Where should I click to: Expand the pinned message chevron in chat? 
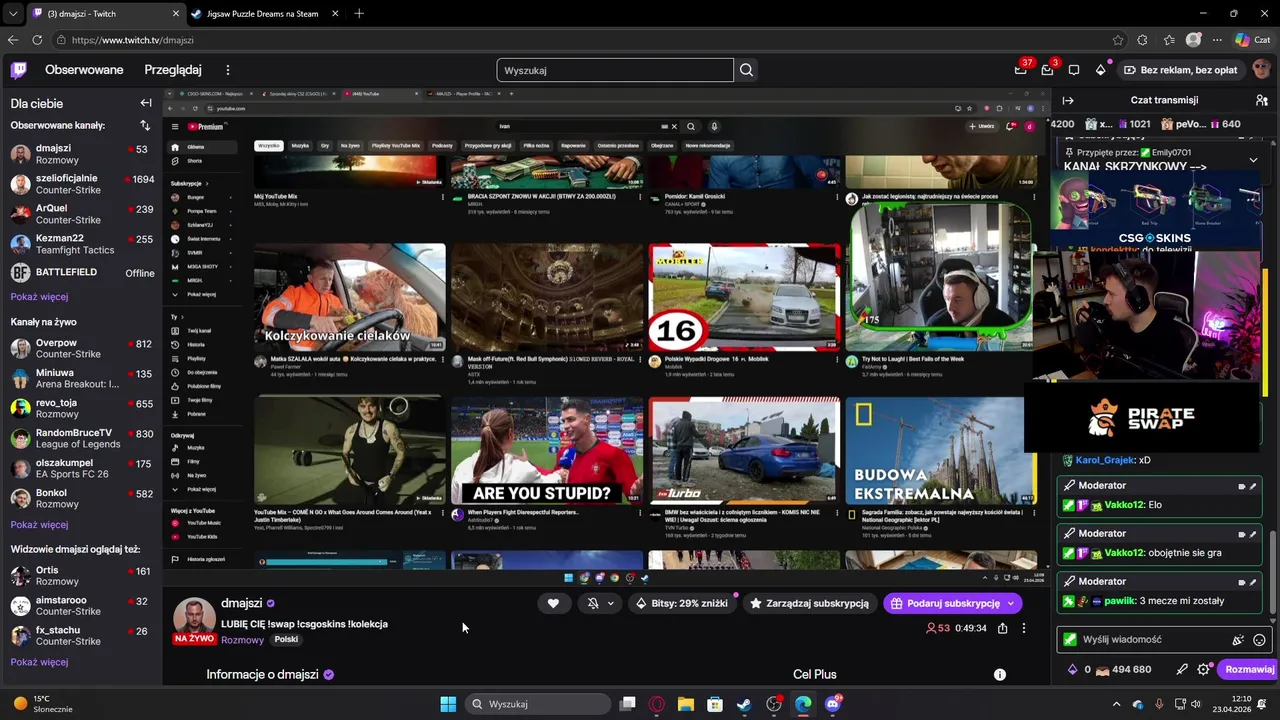[x=1253, y=160]
